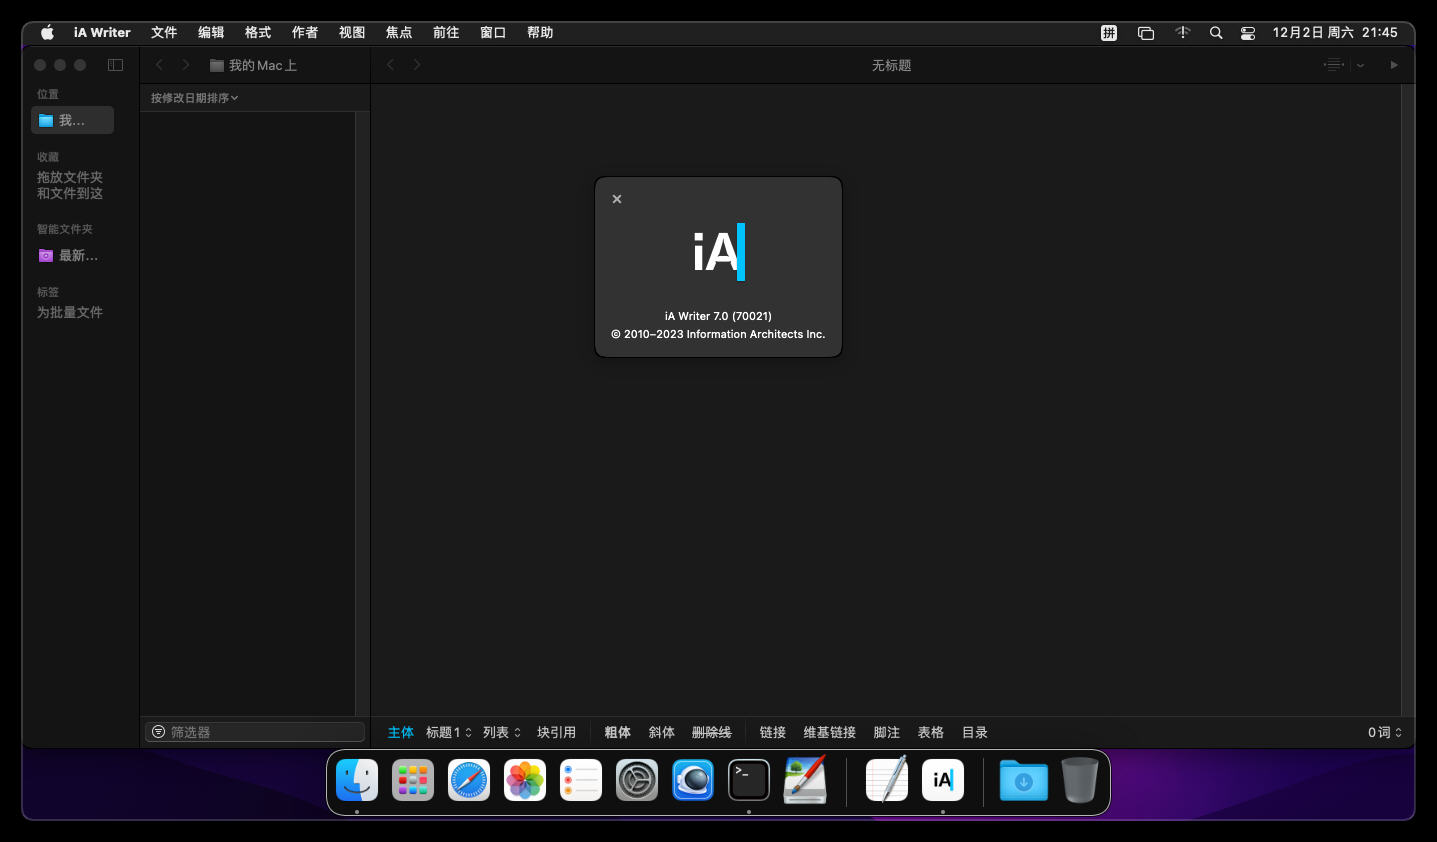Open the 编辑 menu

tap(211, 32)
